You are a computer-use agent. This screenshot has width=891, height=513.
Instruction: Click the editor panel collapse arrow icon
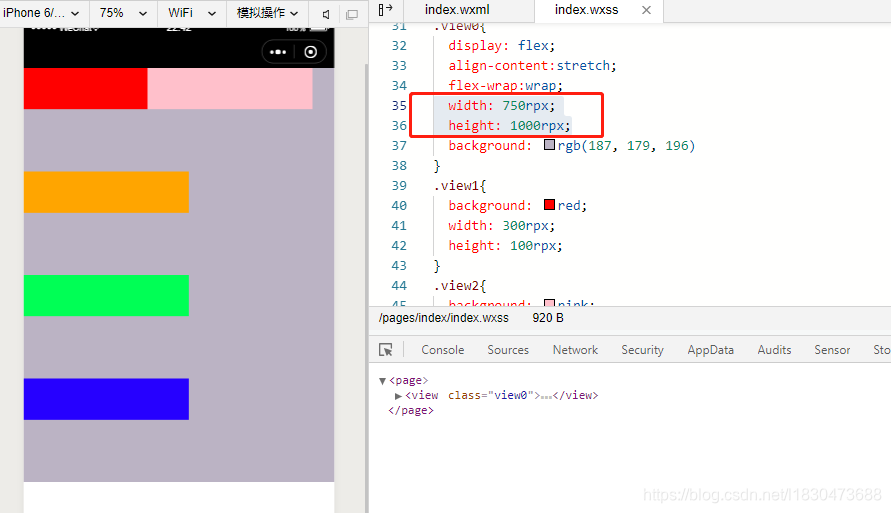(x=385, y=9)
